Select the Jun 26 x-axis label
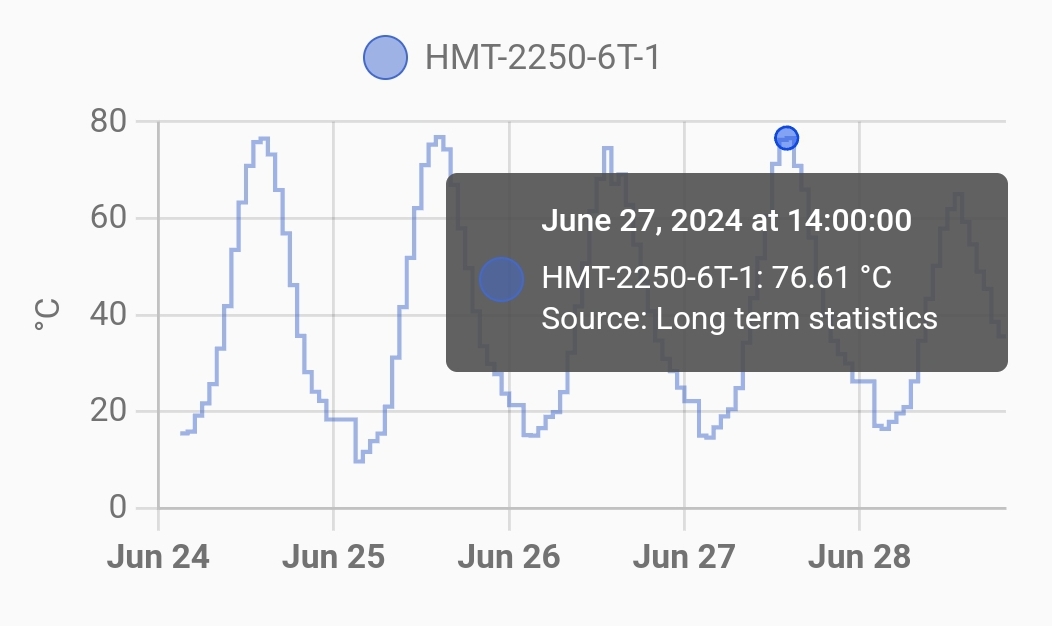 click(509, 557)
